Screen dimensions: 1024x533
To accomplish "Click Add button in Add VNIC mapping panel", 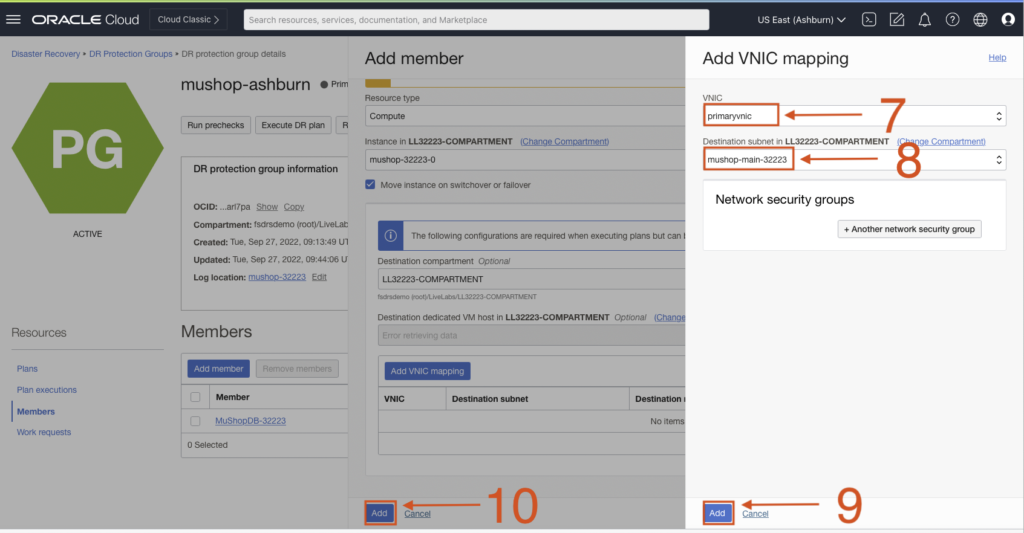I will (717, 513).
